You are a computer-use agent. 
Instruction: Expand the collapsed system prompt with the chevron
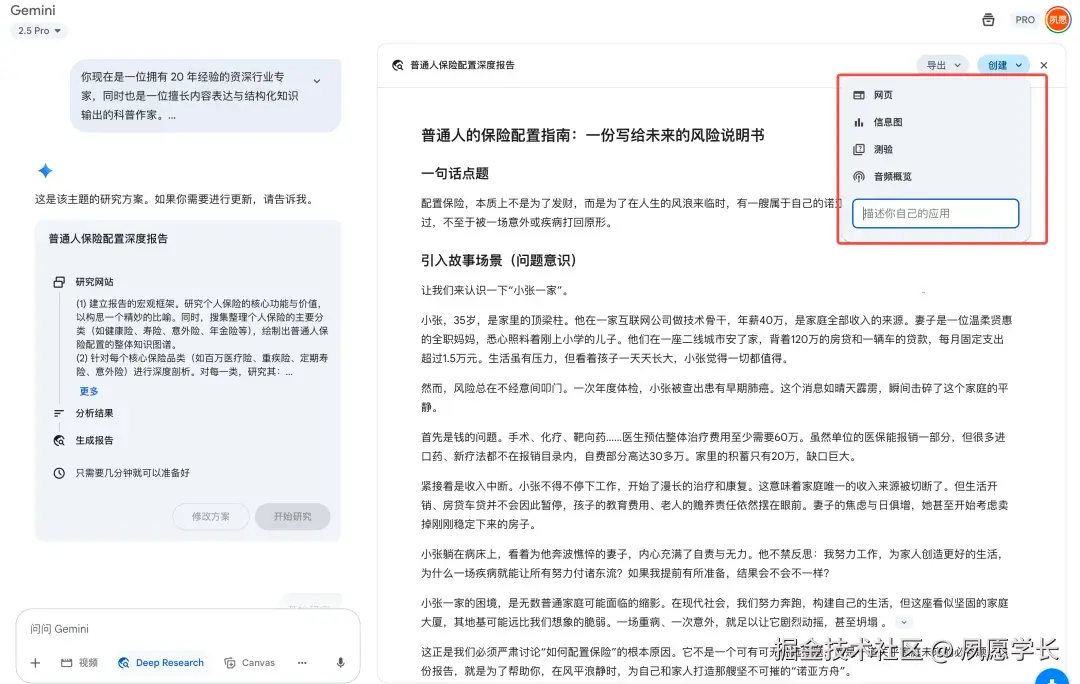tap(317, 79)
